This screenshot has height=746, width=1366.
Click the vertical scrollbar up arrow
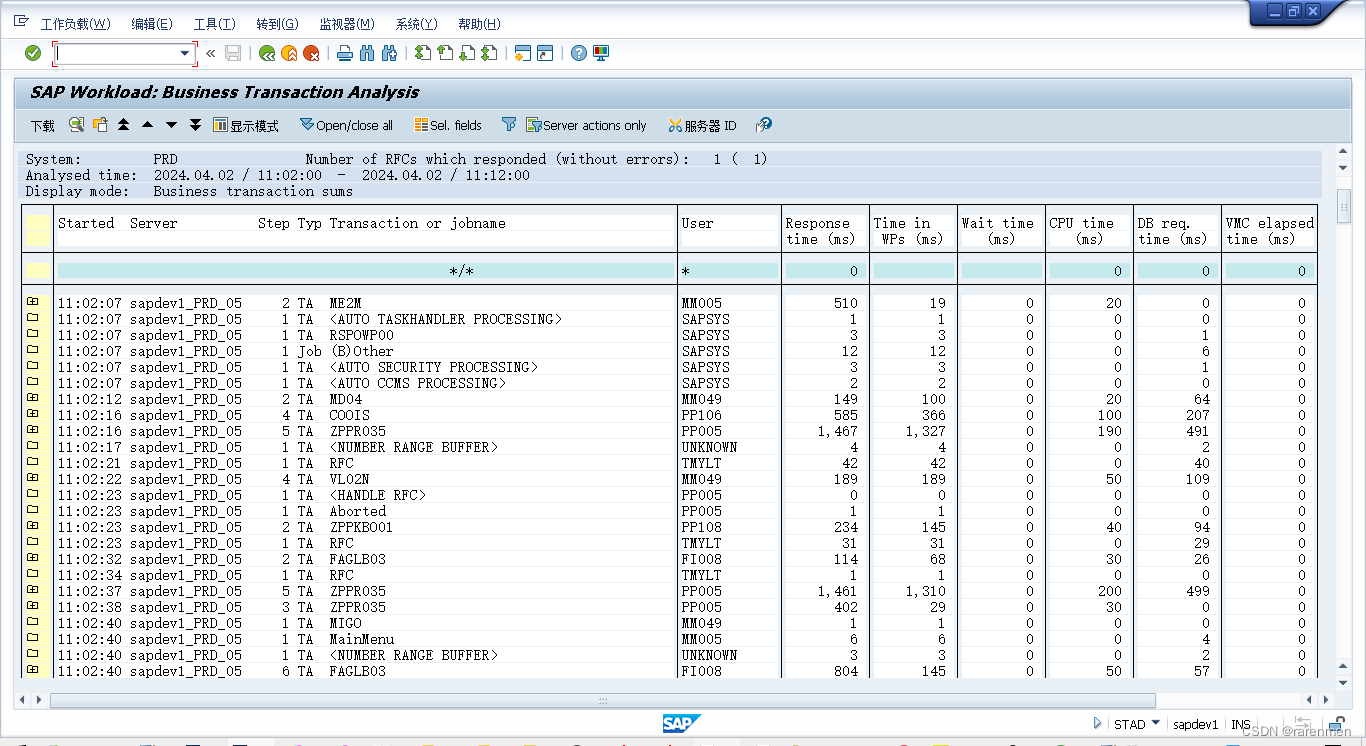pyautogui.click(x=1342, y=153)
